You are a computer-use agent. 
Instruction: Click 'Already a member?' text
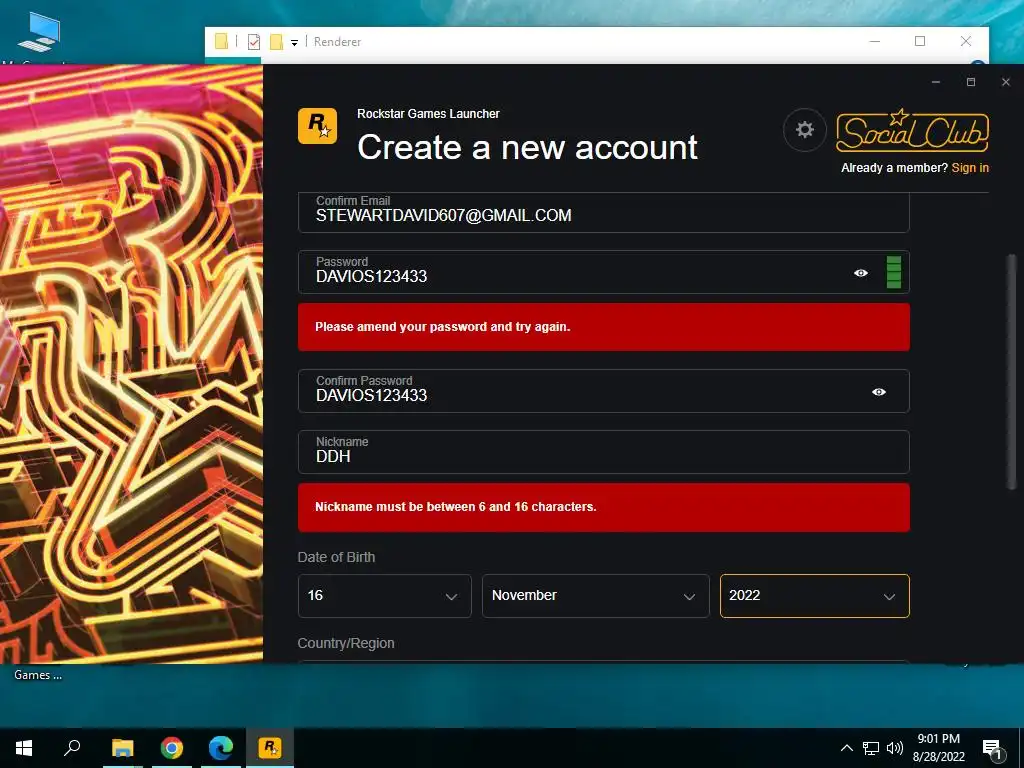click(x=894, y=168)
